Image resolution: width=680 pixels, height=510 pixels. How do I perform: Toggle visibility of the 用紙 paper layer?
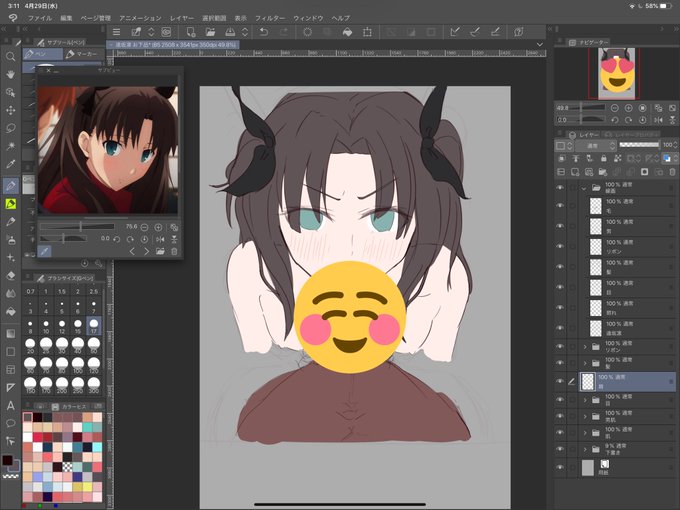click(x=560, y=468)
